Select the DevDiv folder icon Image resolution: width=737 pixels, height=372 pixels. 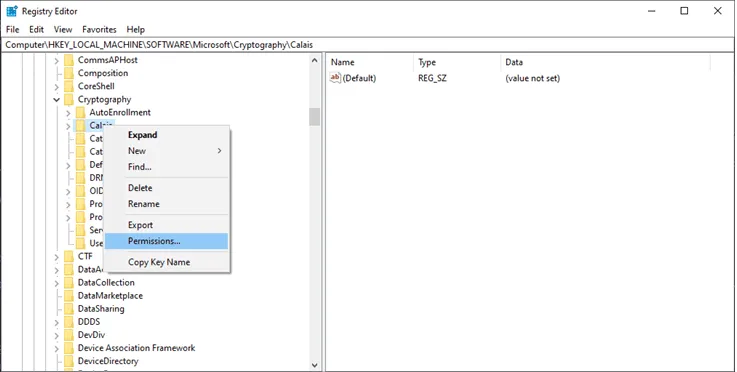click(69, 335)
